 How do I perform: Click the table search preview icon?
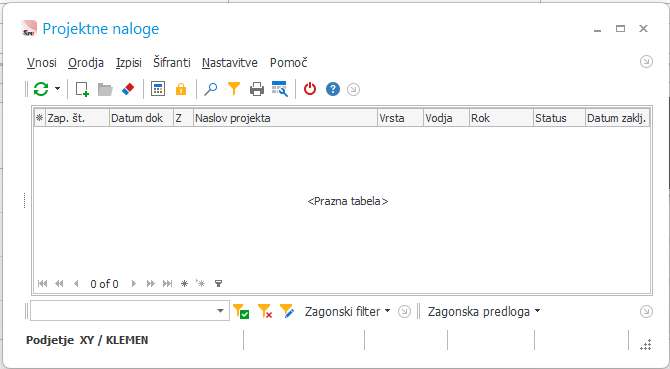(280, 89)
